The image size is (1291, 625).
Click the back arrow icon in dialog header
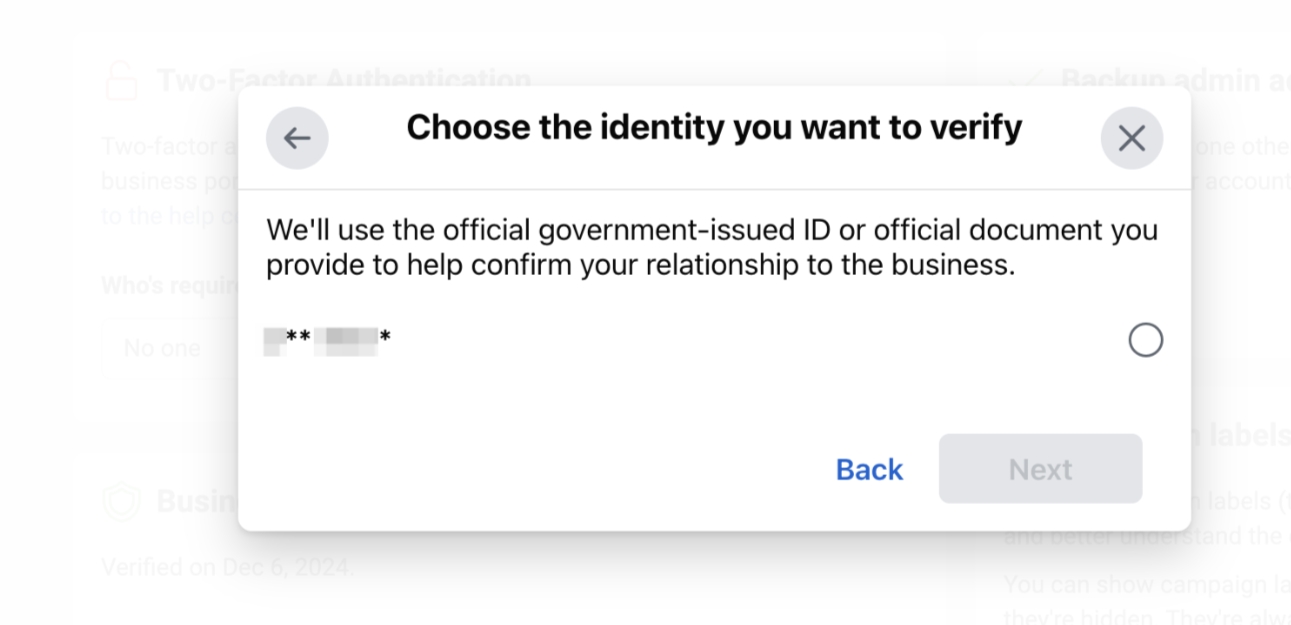(x=297, y=138)
